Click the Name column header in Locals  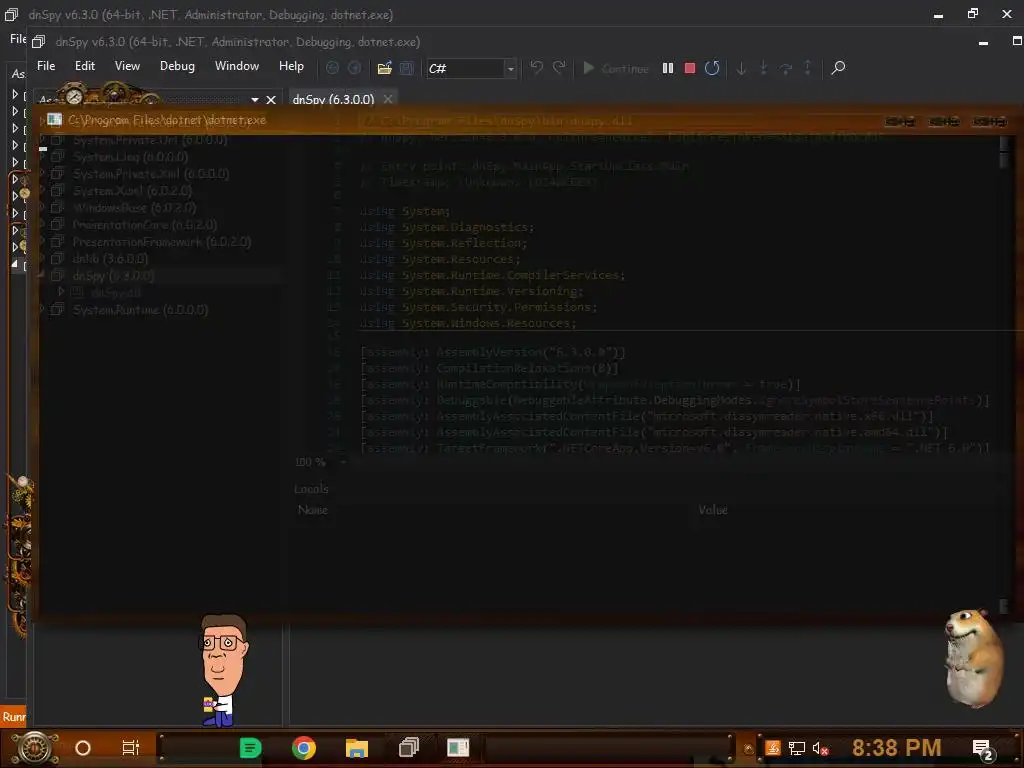[313, 509]
